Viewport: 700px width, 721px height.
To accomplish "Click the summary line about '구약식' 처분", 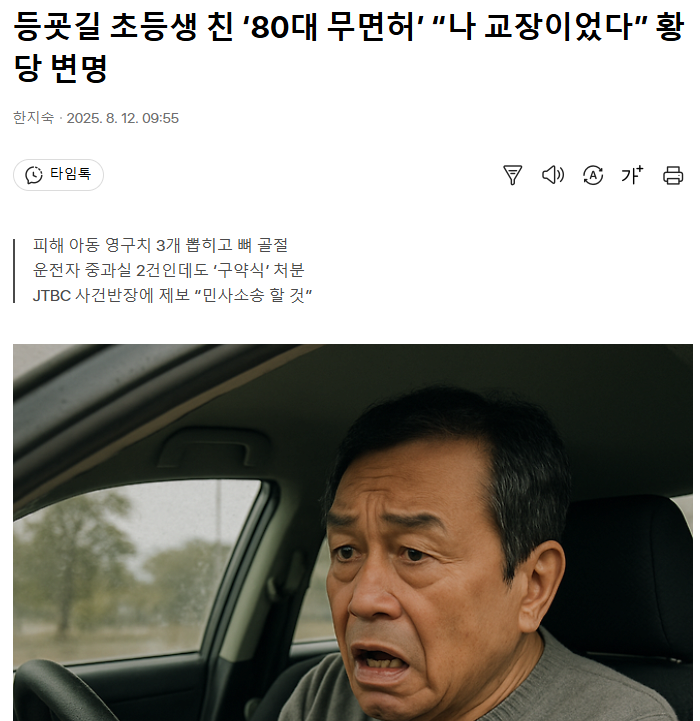I will point(168,270).
